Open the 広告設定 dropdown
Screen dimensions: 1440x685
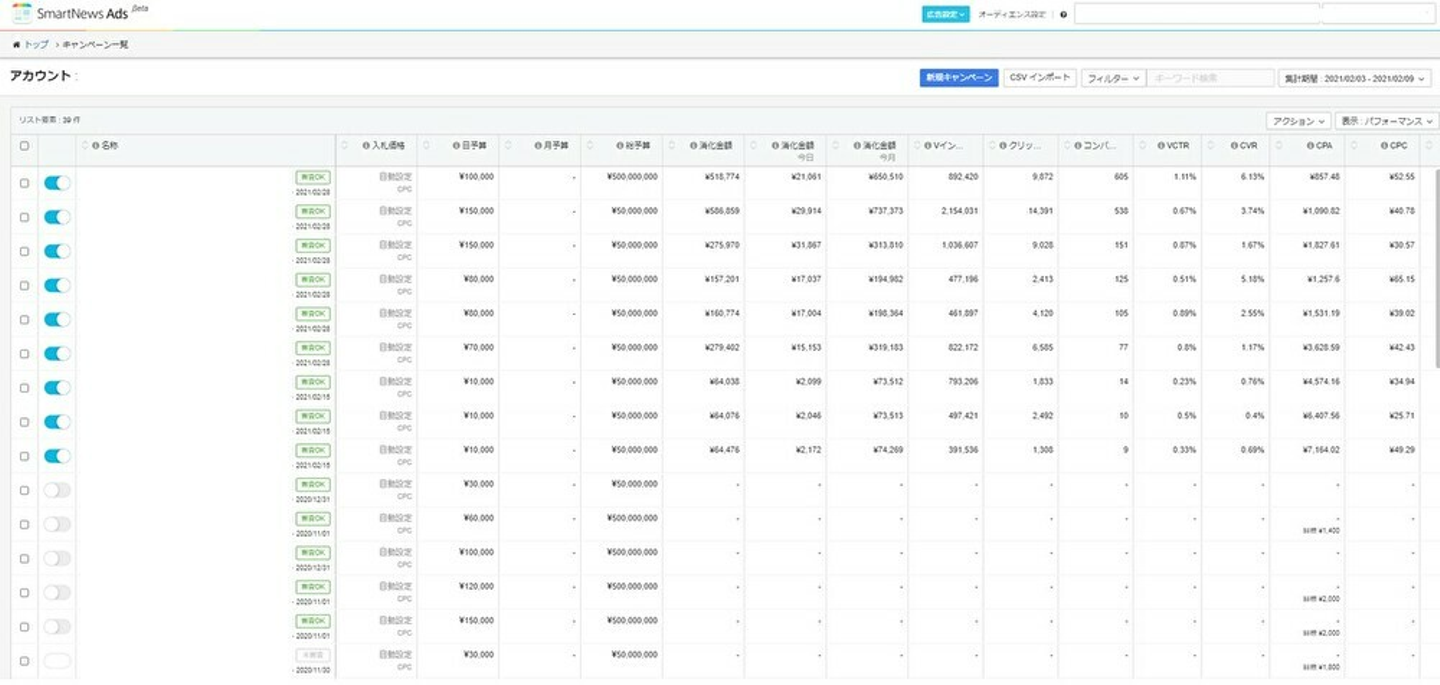(945, 15)
